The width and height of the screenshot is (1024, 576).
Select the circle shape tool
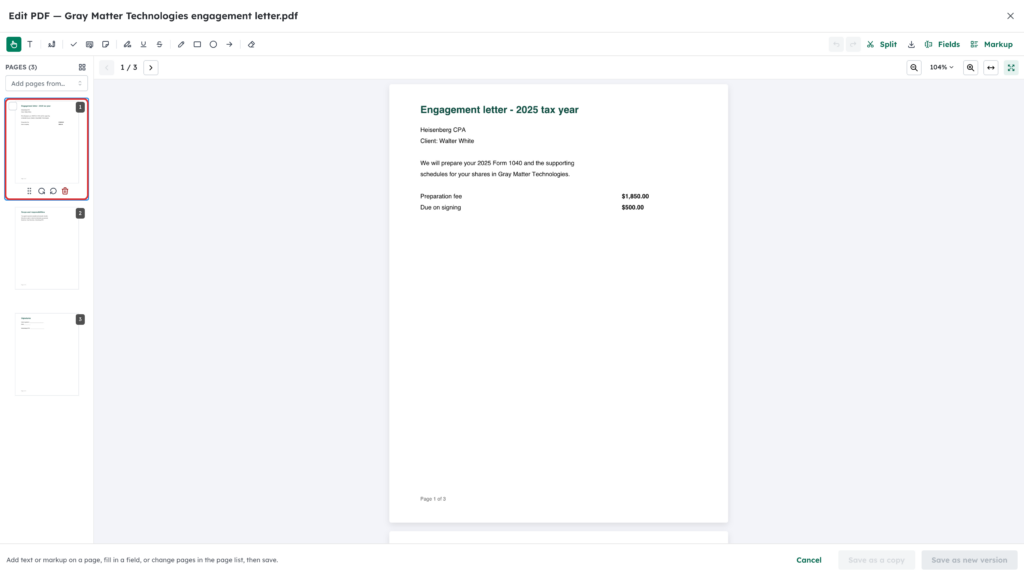[213, 44]
